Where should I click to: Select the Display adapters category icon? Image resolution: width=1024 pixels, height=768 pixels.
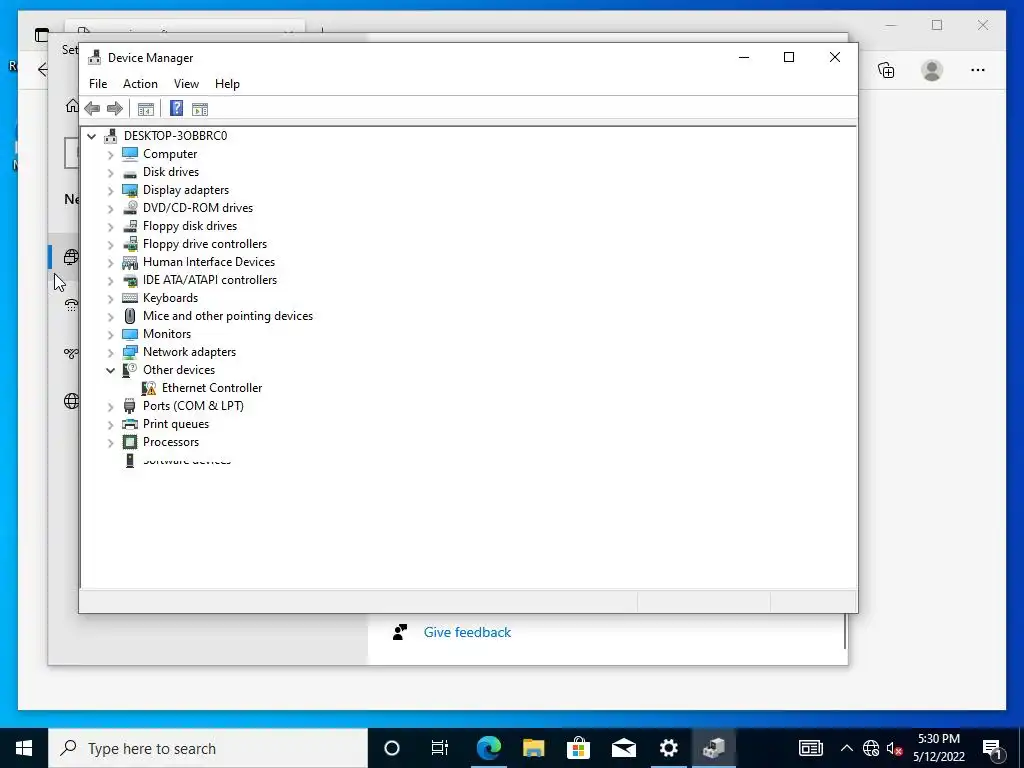(x=130, y=190)
